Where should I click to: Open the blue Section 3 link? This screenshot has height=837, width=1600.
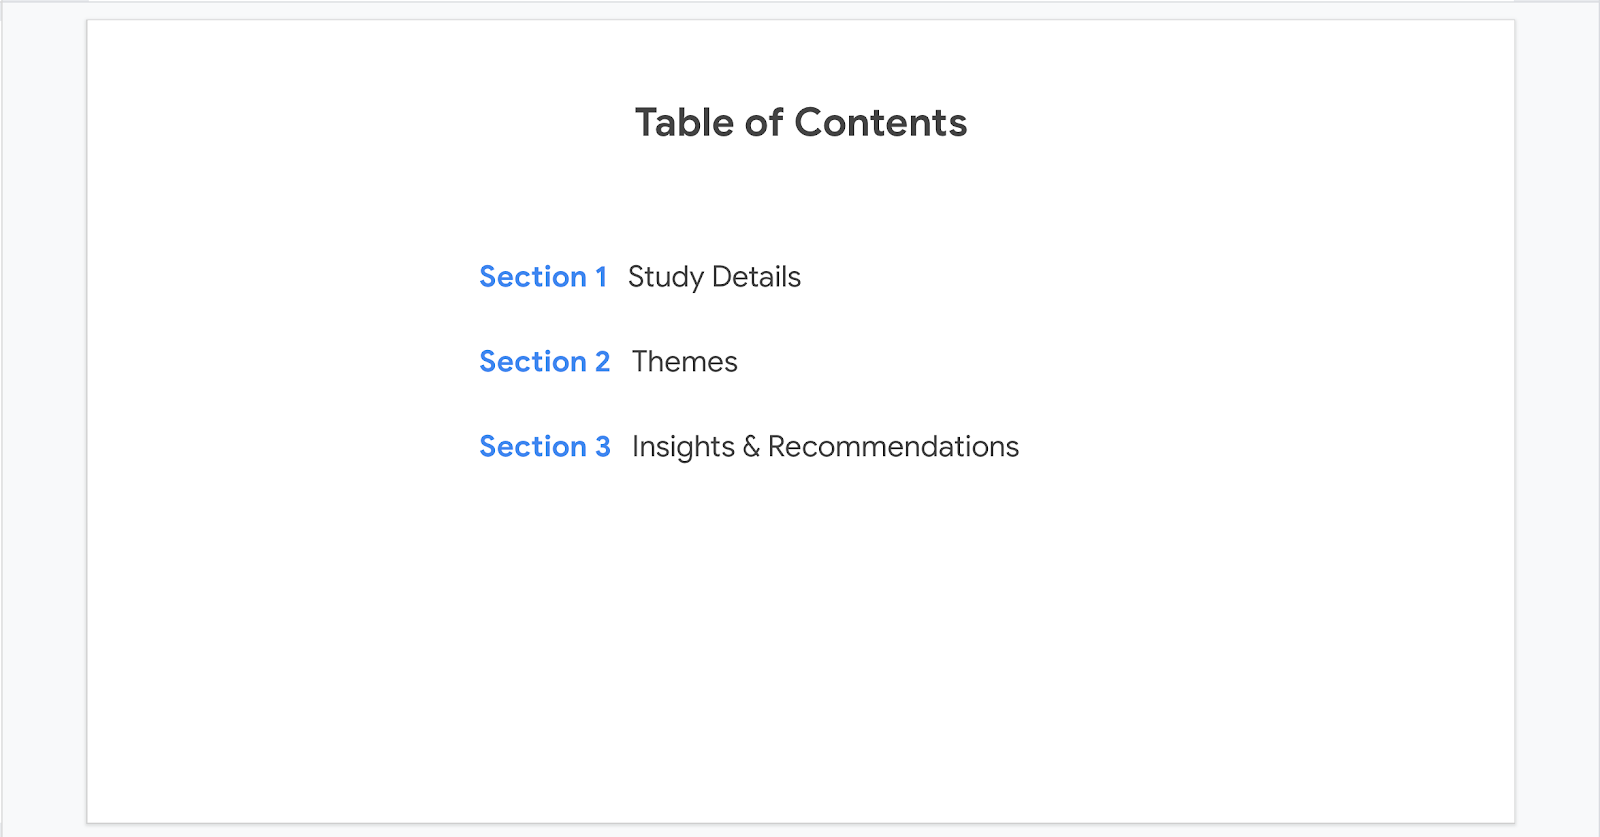tap(544, 447)
